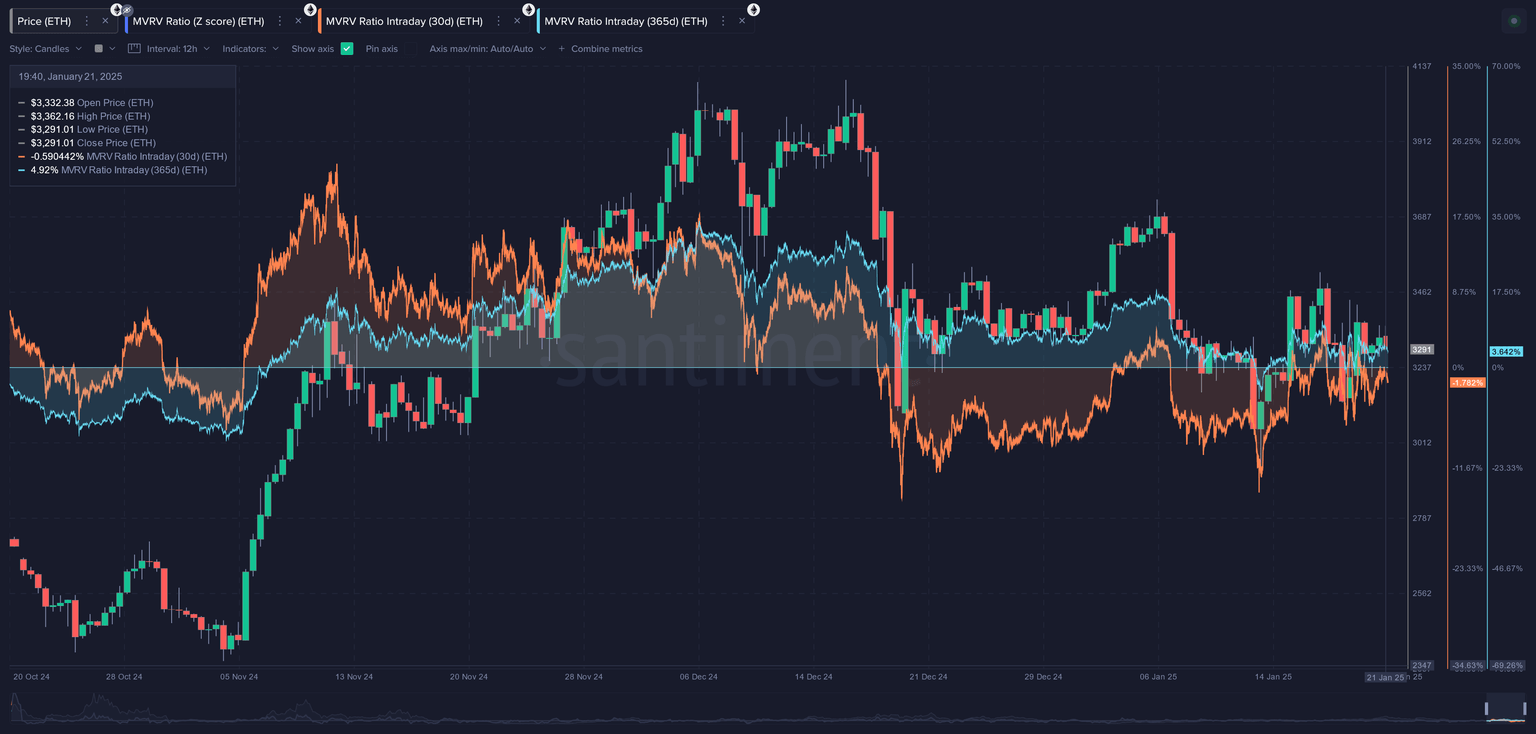Click the Ethereum icon above MVRV Ratio Intraday (30d)

308,8
